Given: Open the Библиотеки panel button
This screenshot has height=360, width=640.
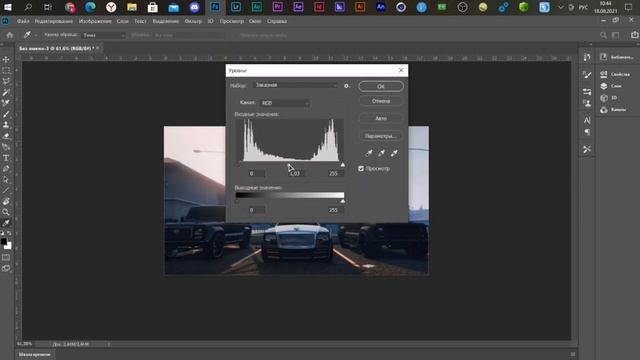Looking at the screenshot, I should coord(616,57).
